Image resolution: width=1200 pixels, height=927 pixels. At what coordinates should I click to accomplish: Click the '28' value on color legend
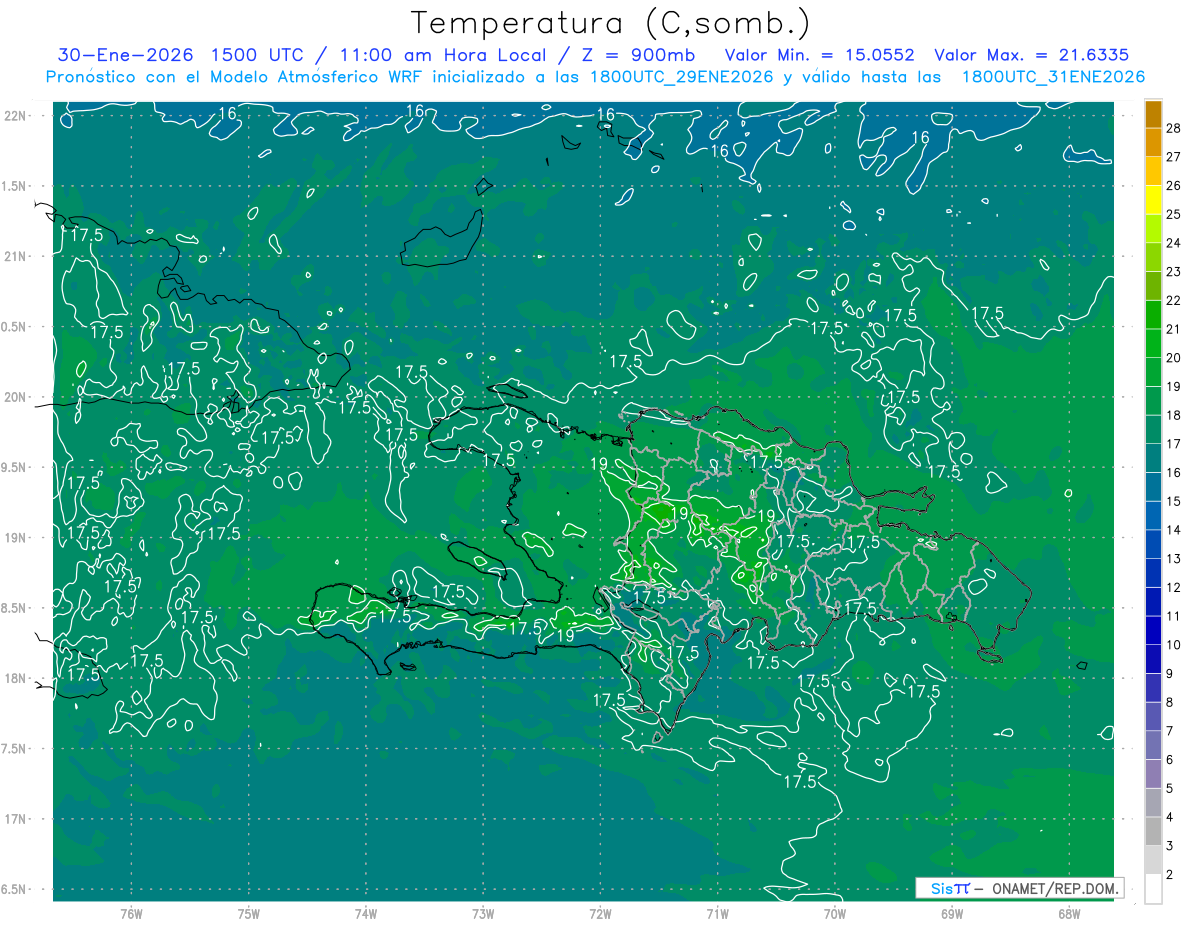click(1174, 127)
